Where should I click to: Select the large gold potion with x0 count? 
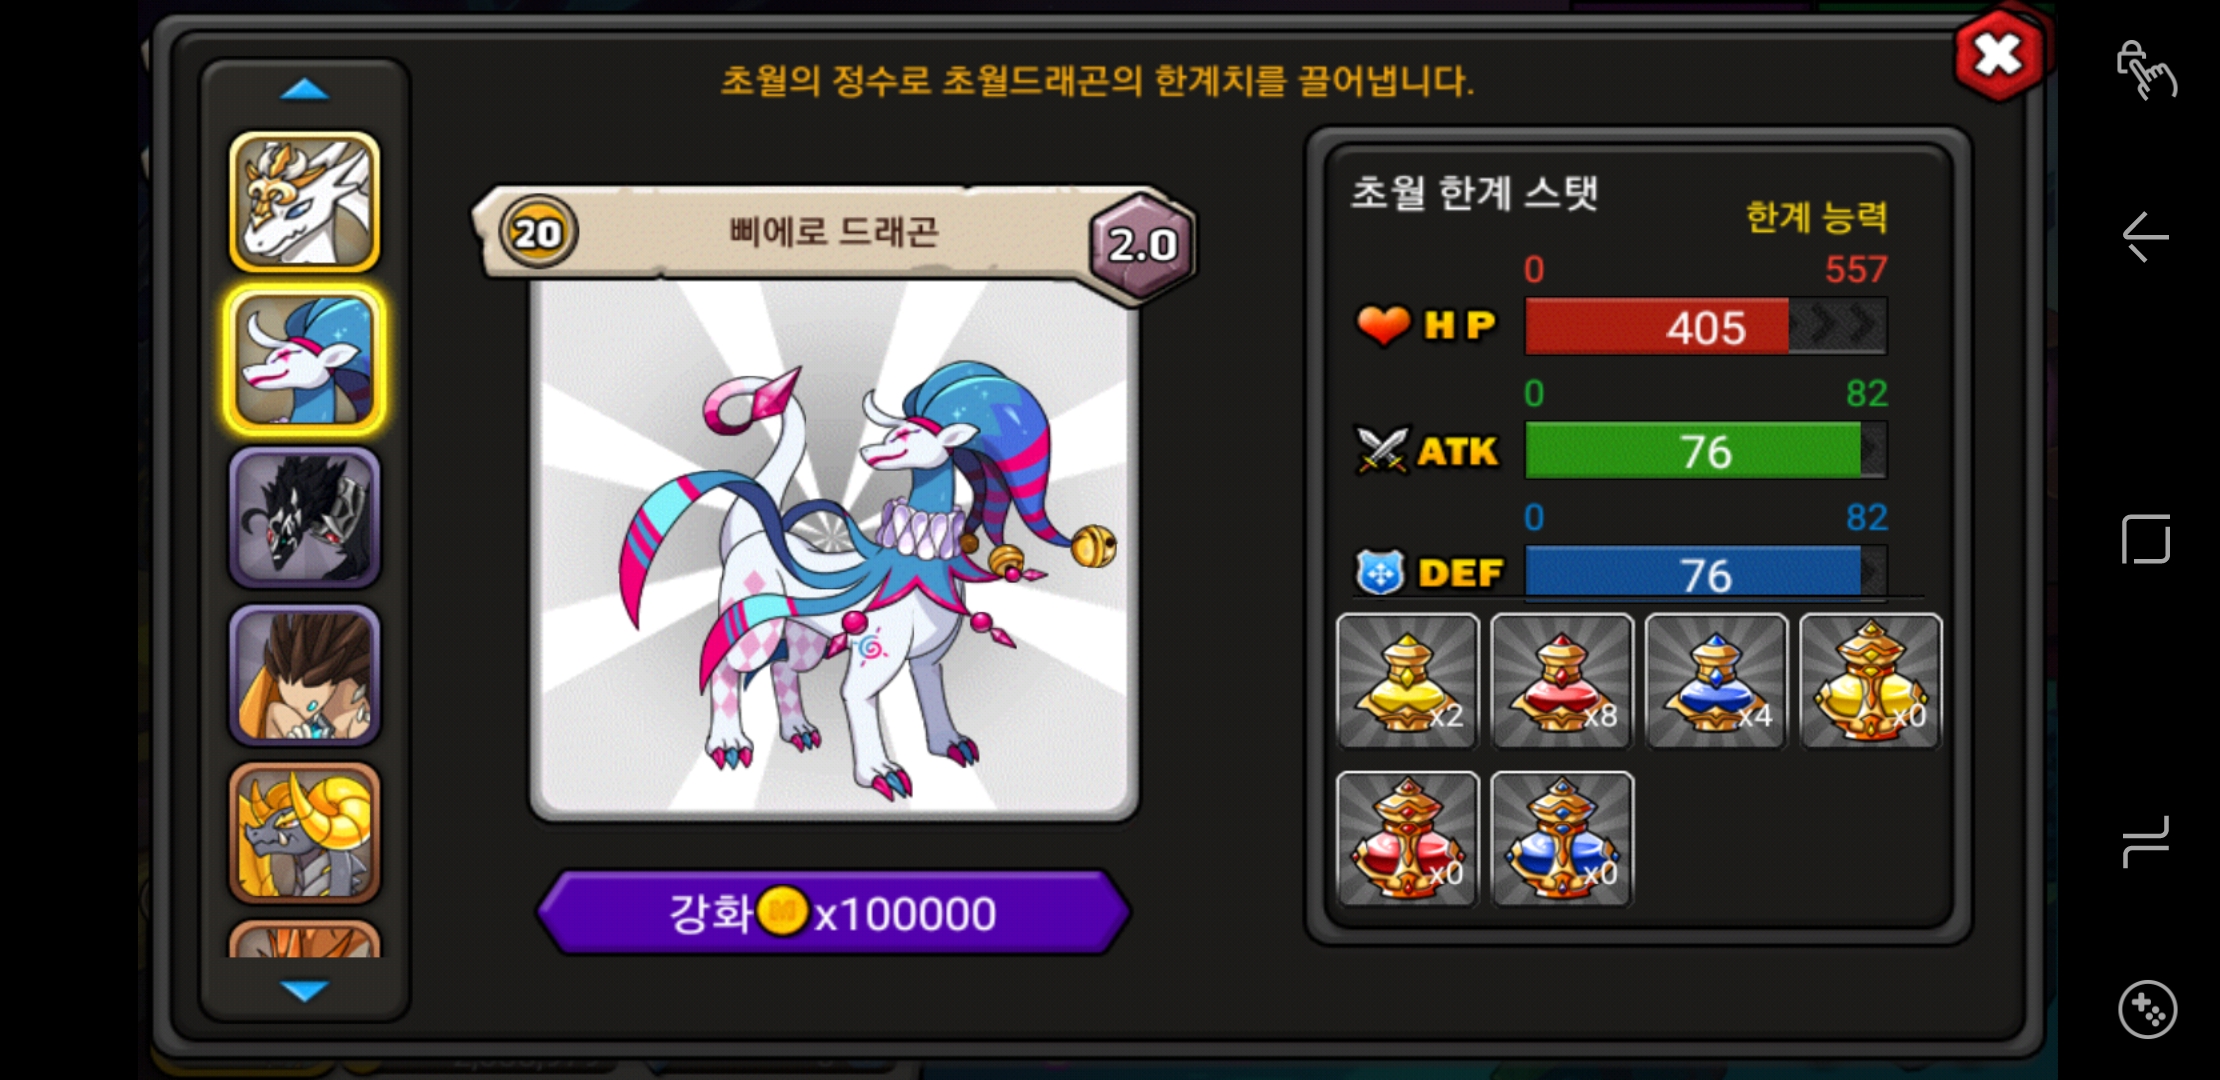1871,681
